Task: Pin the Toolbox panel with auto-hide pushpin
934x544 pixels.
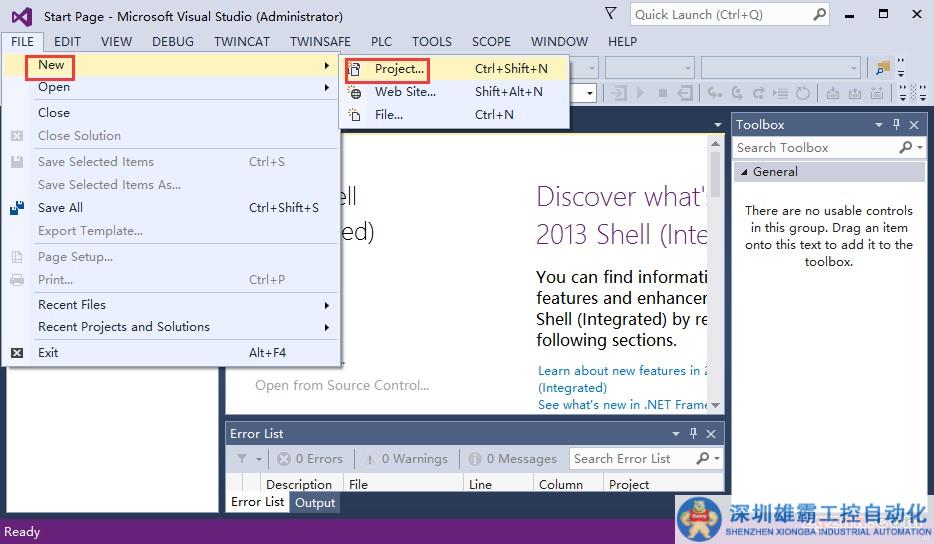Action: (x=896, y=125)
